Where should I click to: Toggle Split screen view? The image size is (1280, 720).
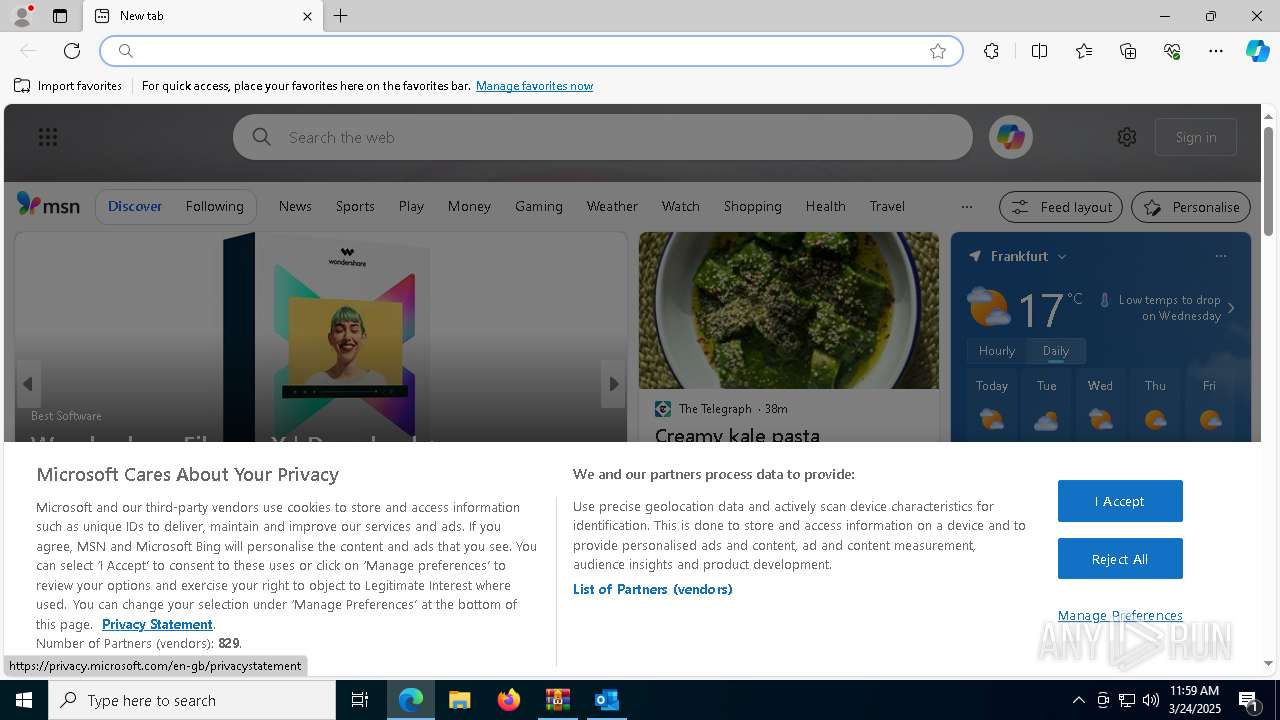(1039, 51)
